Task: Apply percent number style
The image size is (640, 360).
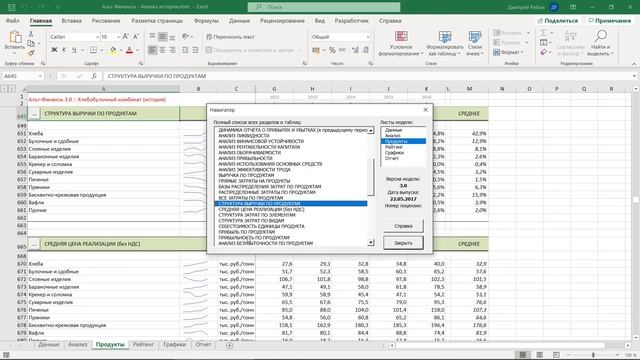Action: coord(332,50)
